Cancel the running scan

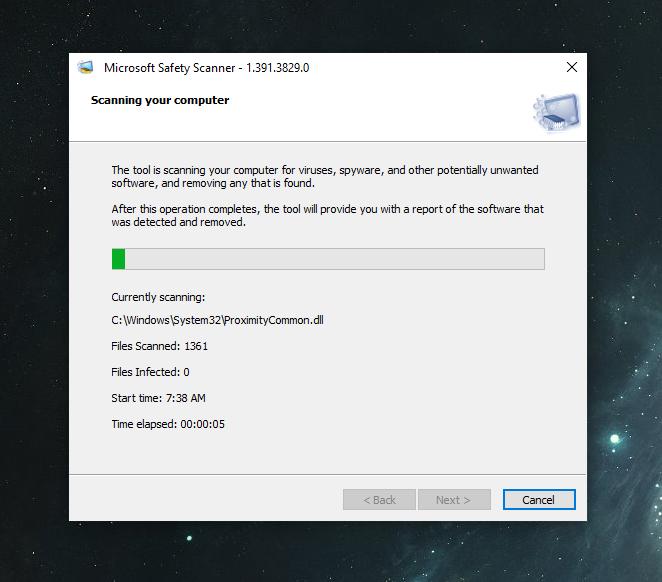pos(539,500)
